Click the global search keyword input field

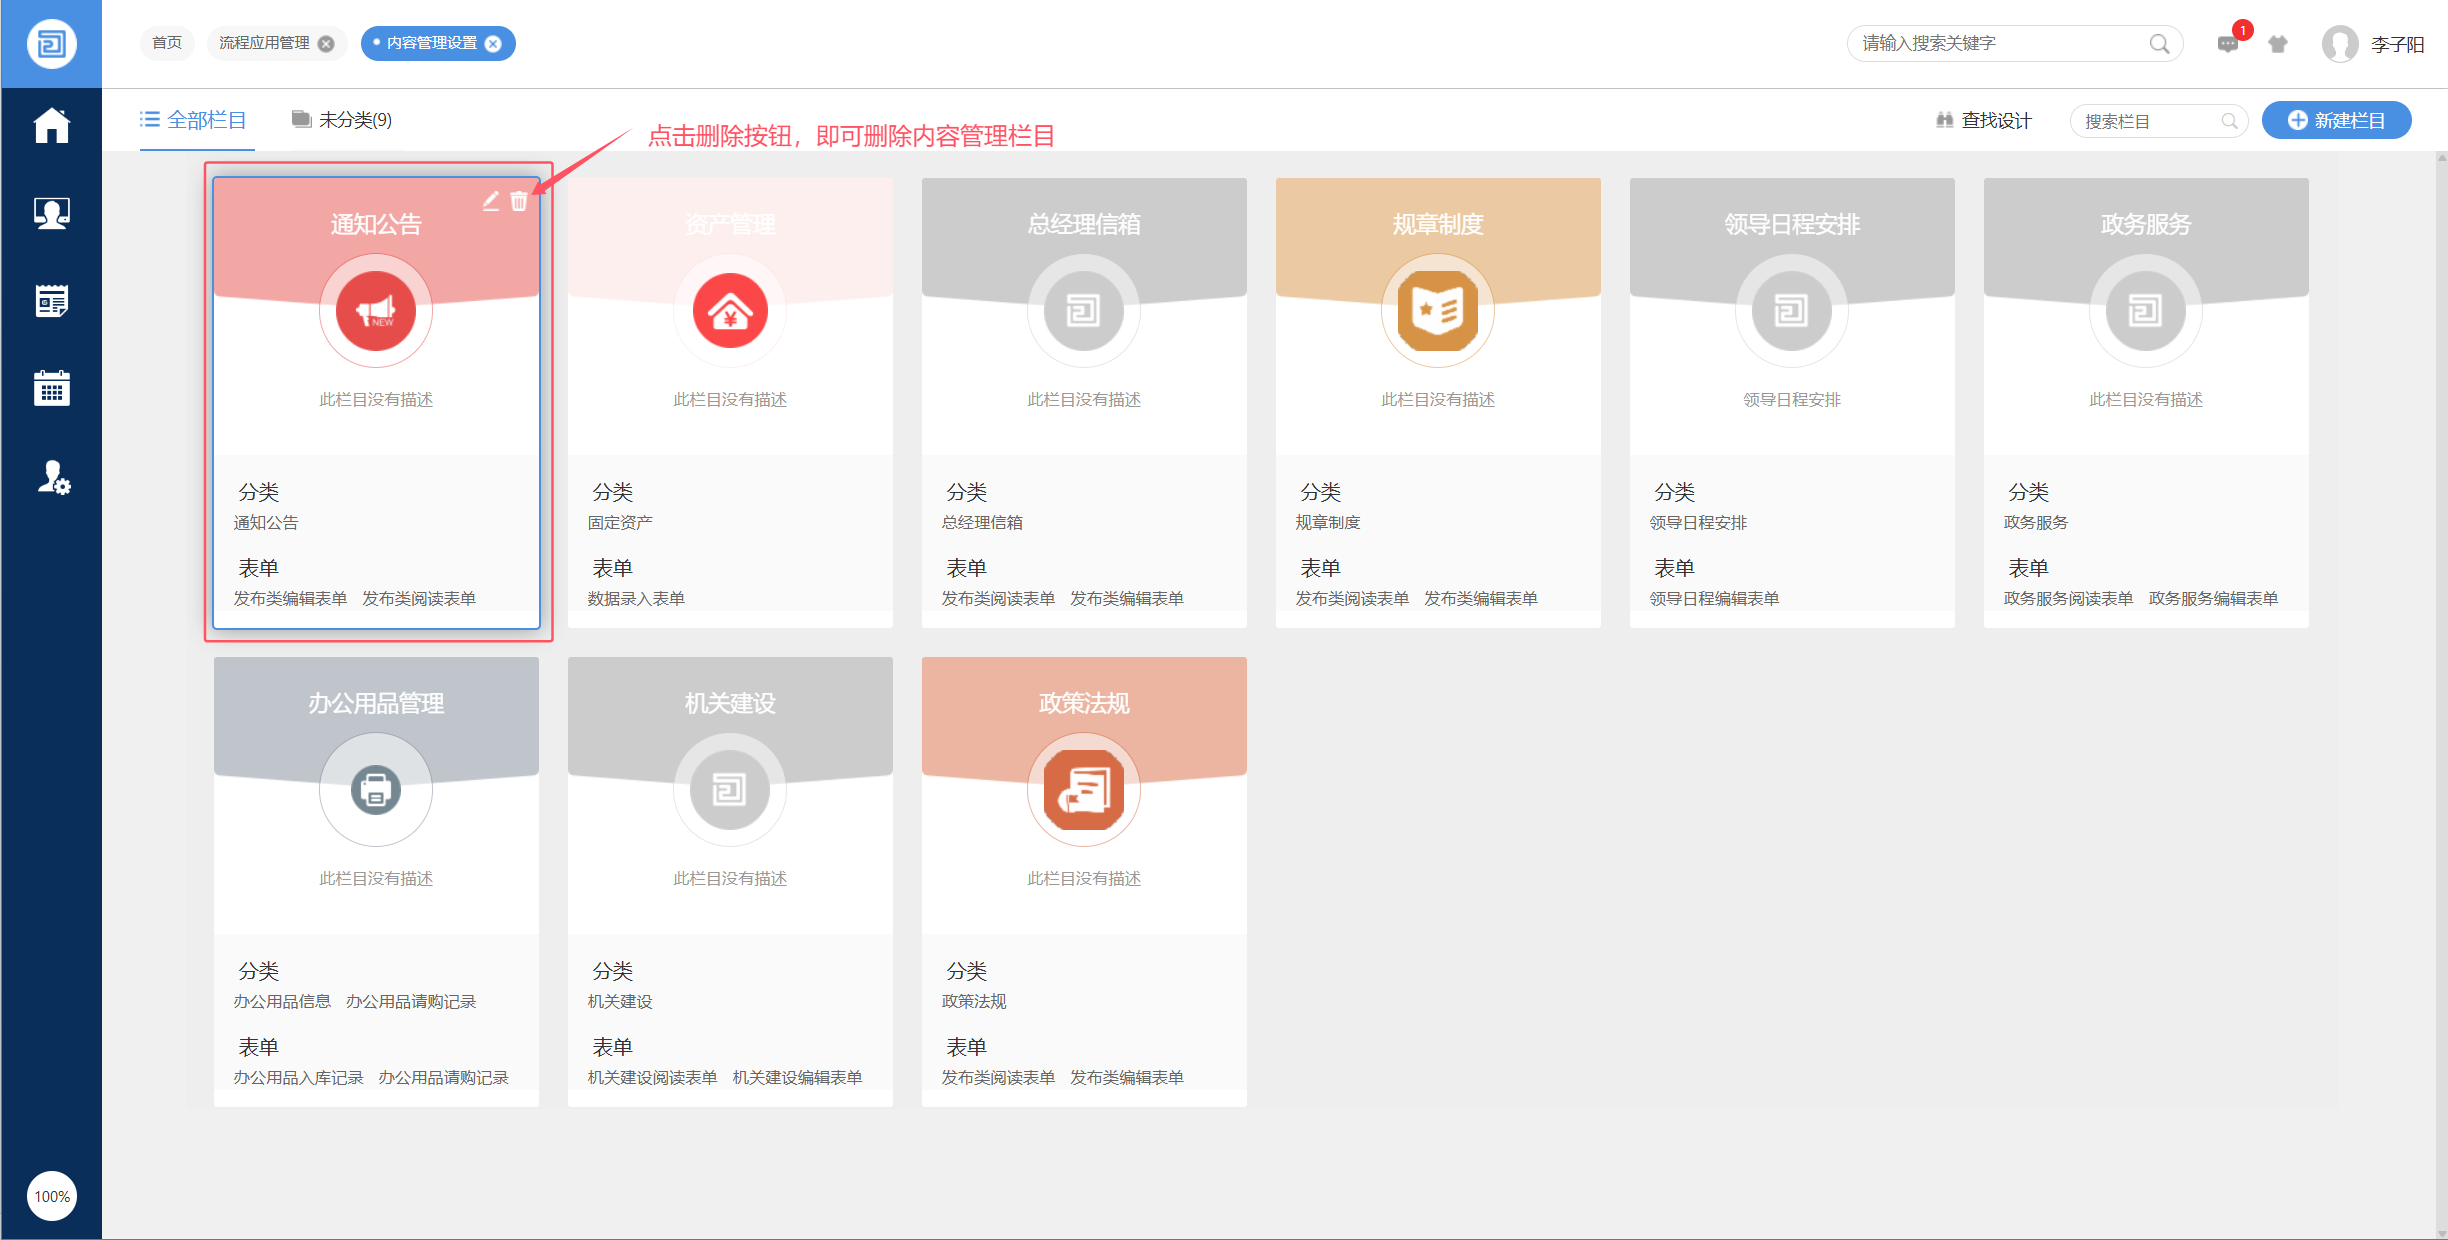tap(1998, 44)
